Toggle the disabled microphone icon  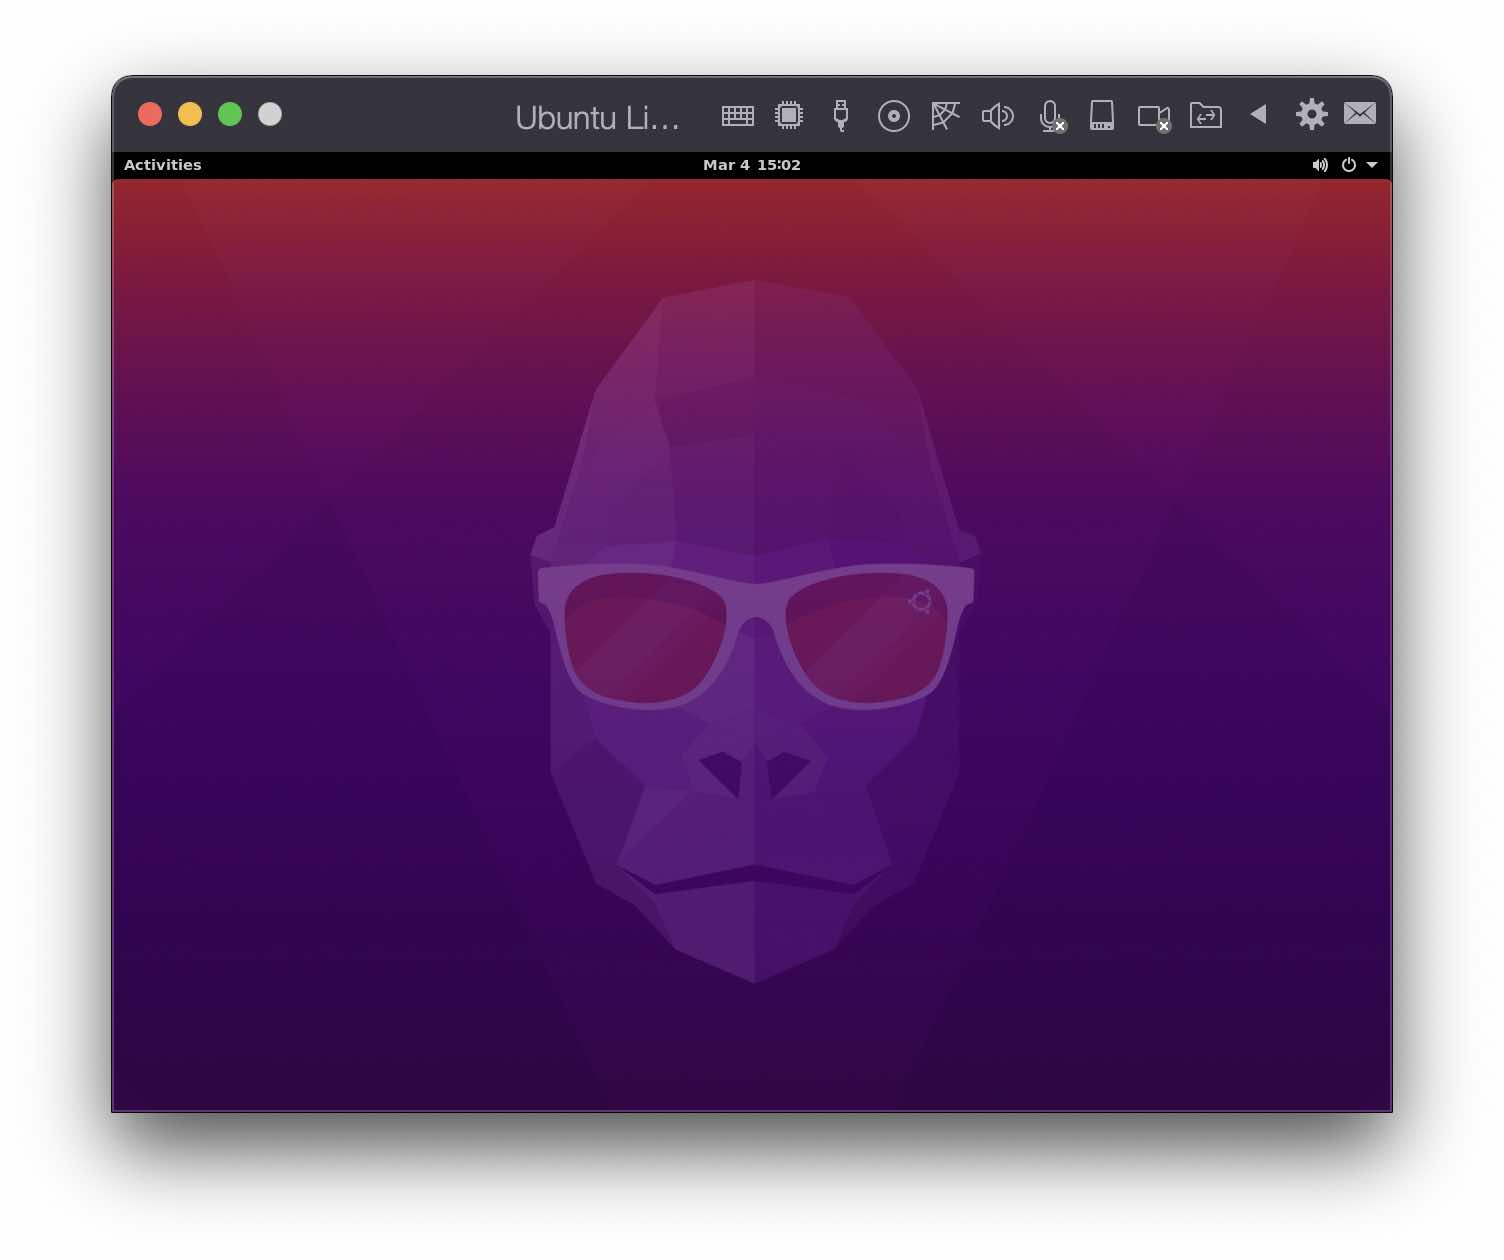(1051, 116)
